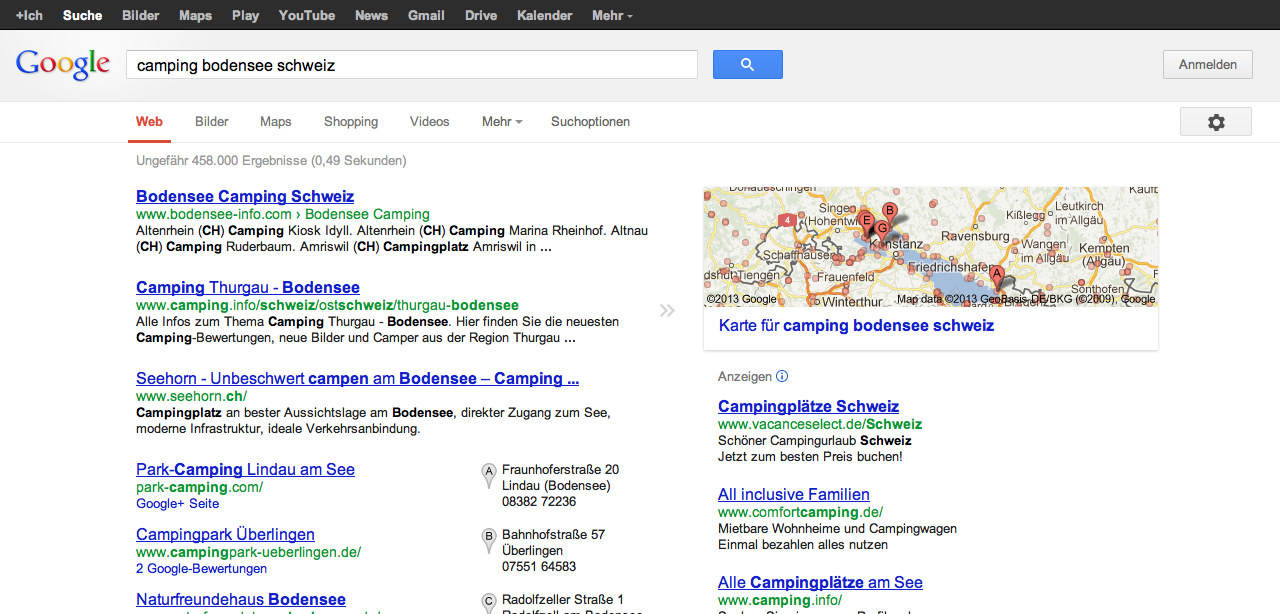Open the Bodensee Camping Schweiz result
This screenshot has height=614, width=1280.
245,197
